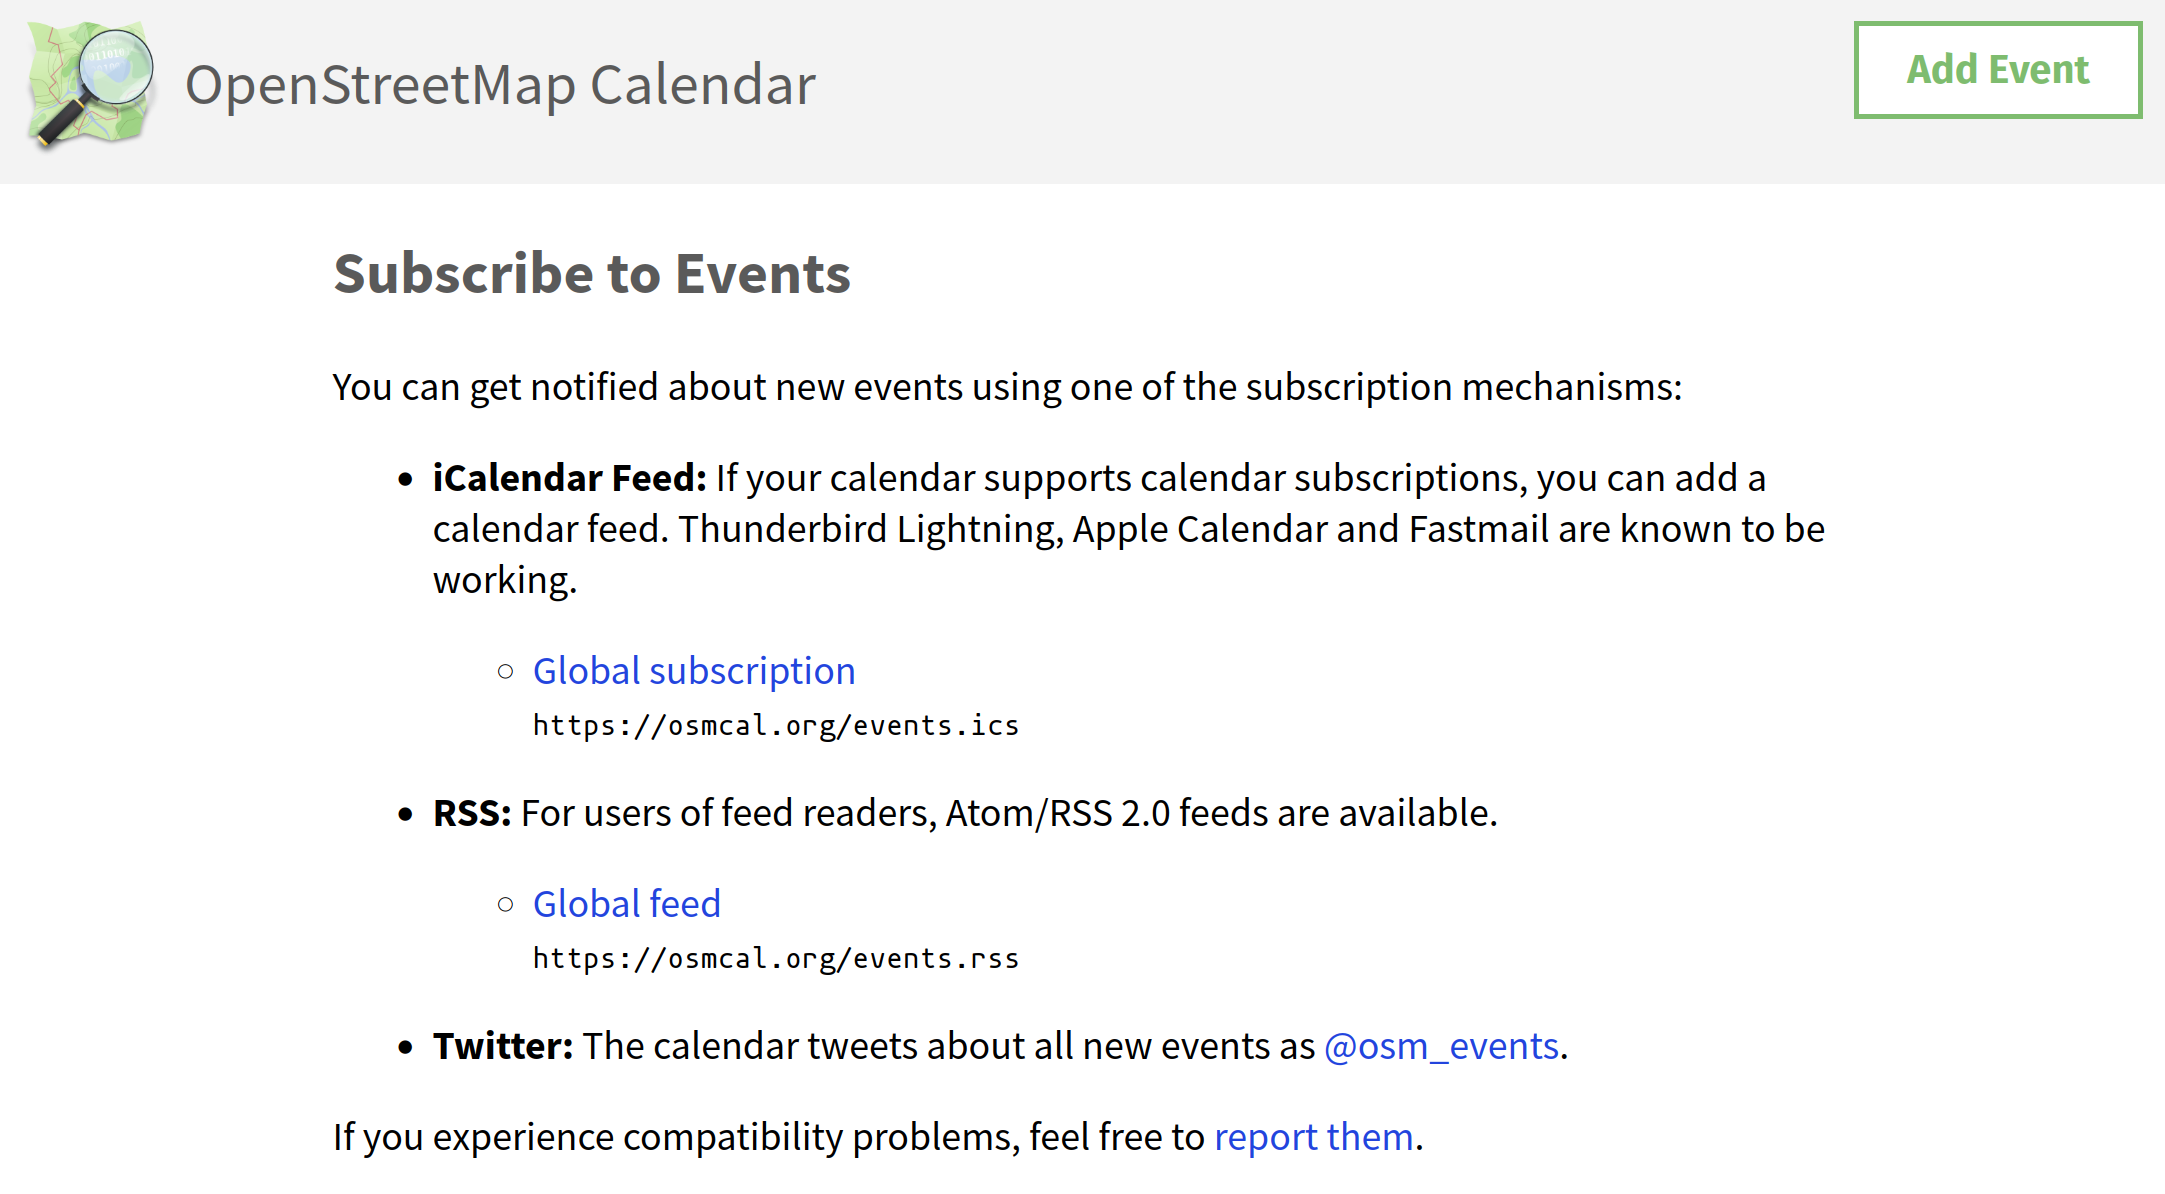Image resolution: width=2165 pixels, height=1194 pixels.
Task: Click the hollow bullet beside Global subscription
Action: click(x=506, y=672)
